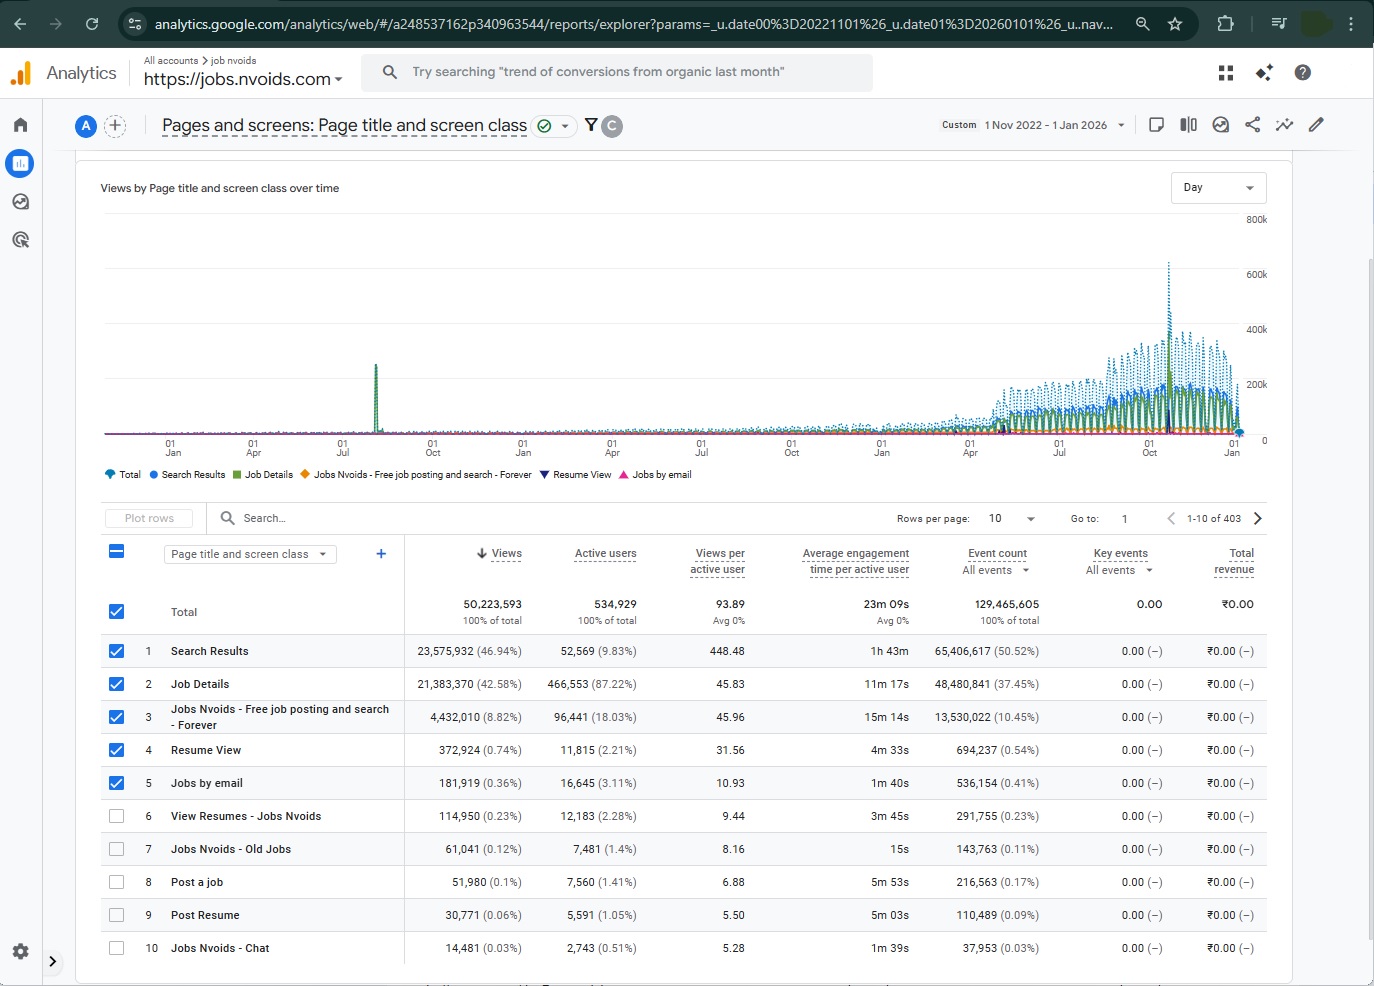The image size is (1374, 986).
Task: Open the Advertising icon in left sidebar
Action: pyautogui.click(x=20, y=240)
